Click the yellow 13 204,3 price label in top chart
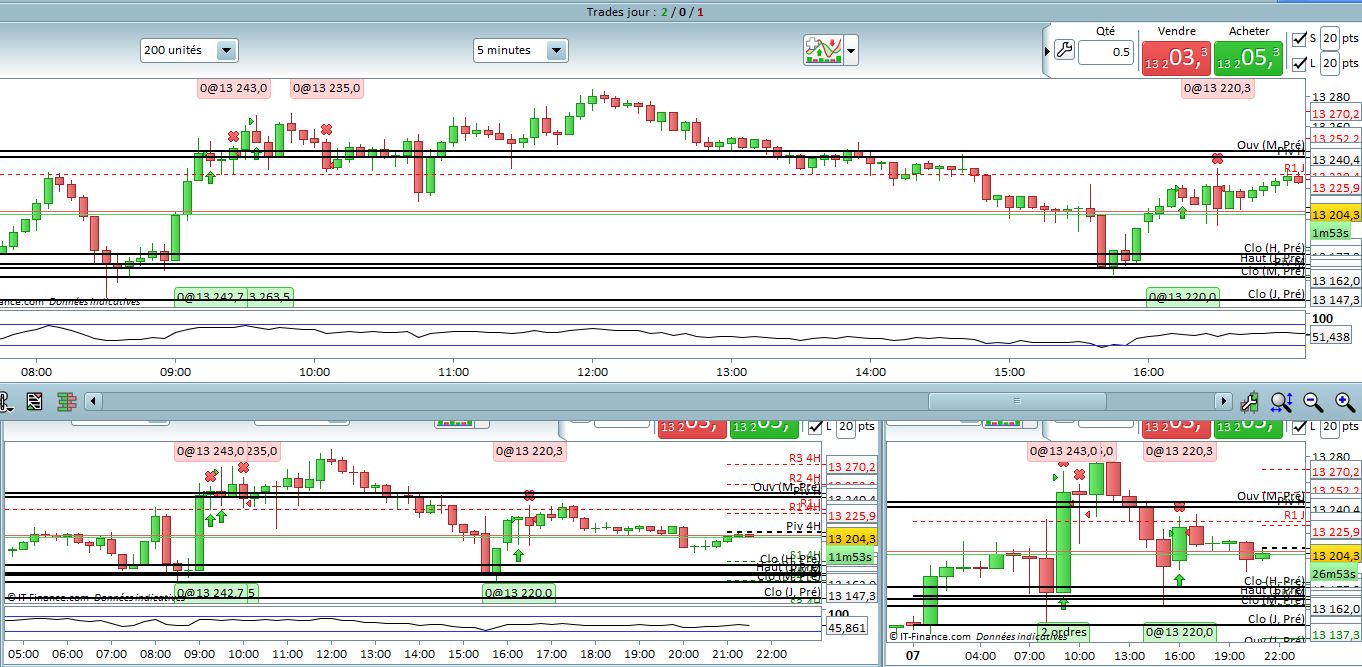This screenshot has height=667, width=1362. click(x=1335, y=215)
